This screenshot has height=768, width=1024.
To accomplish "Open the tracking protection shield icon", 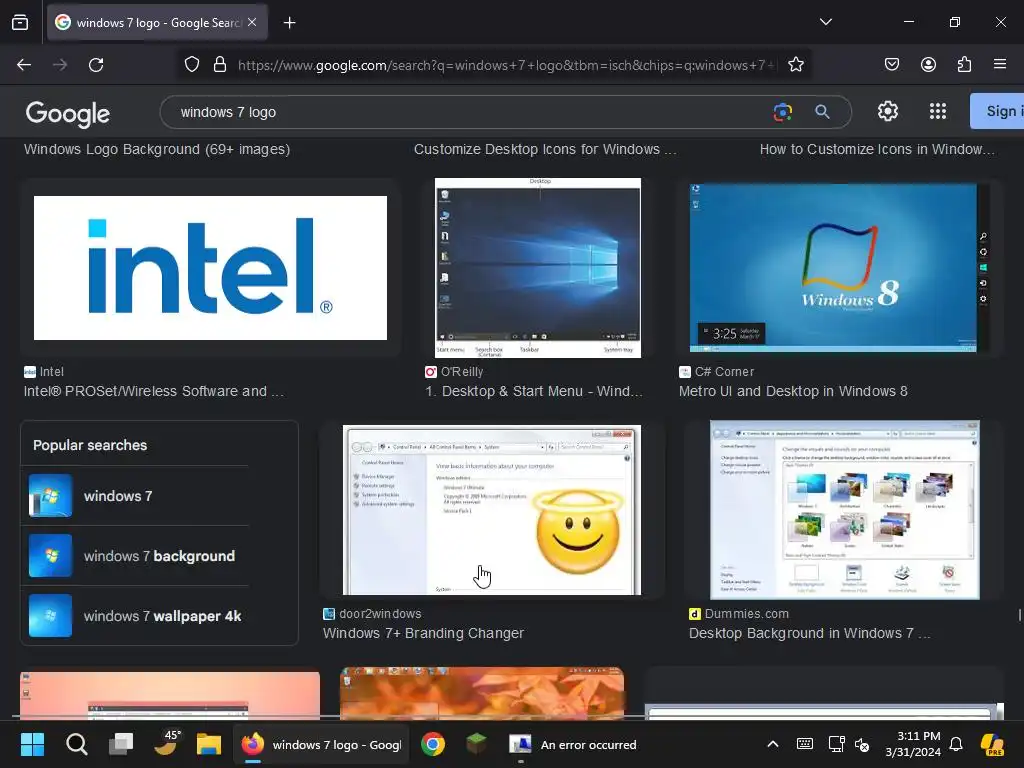I will (x=191, y=65).
